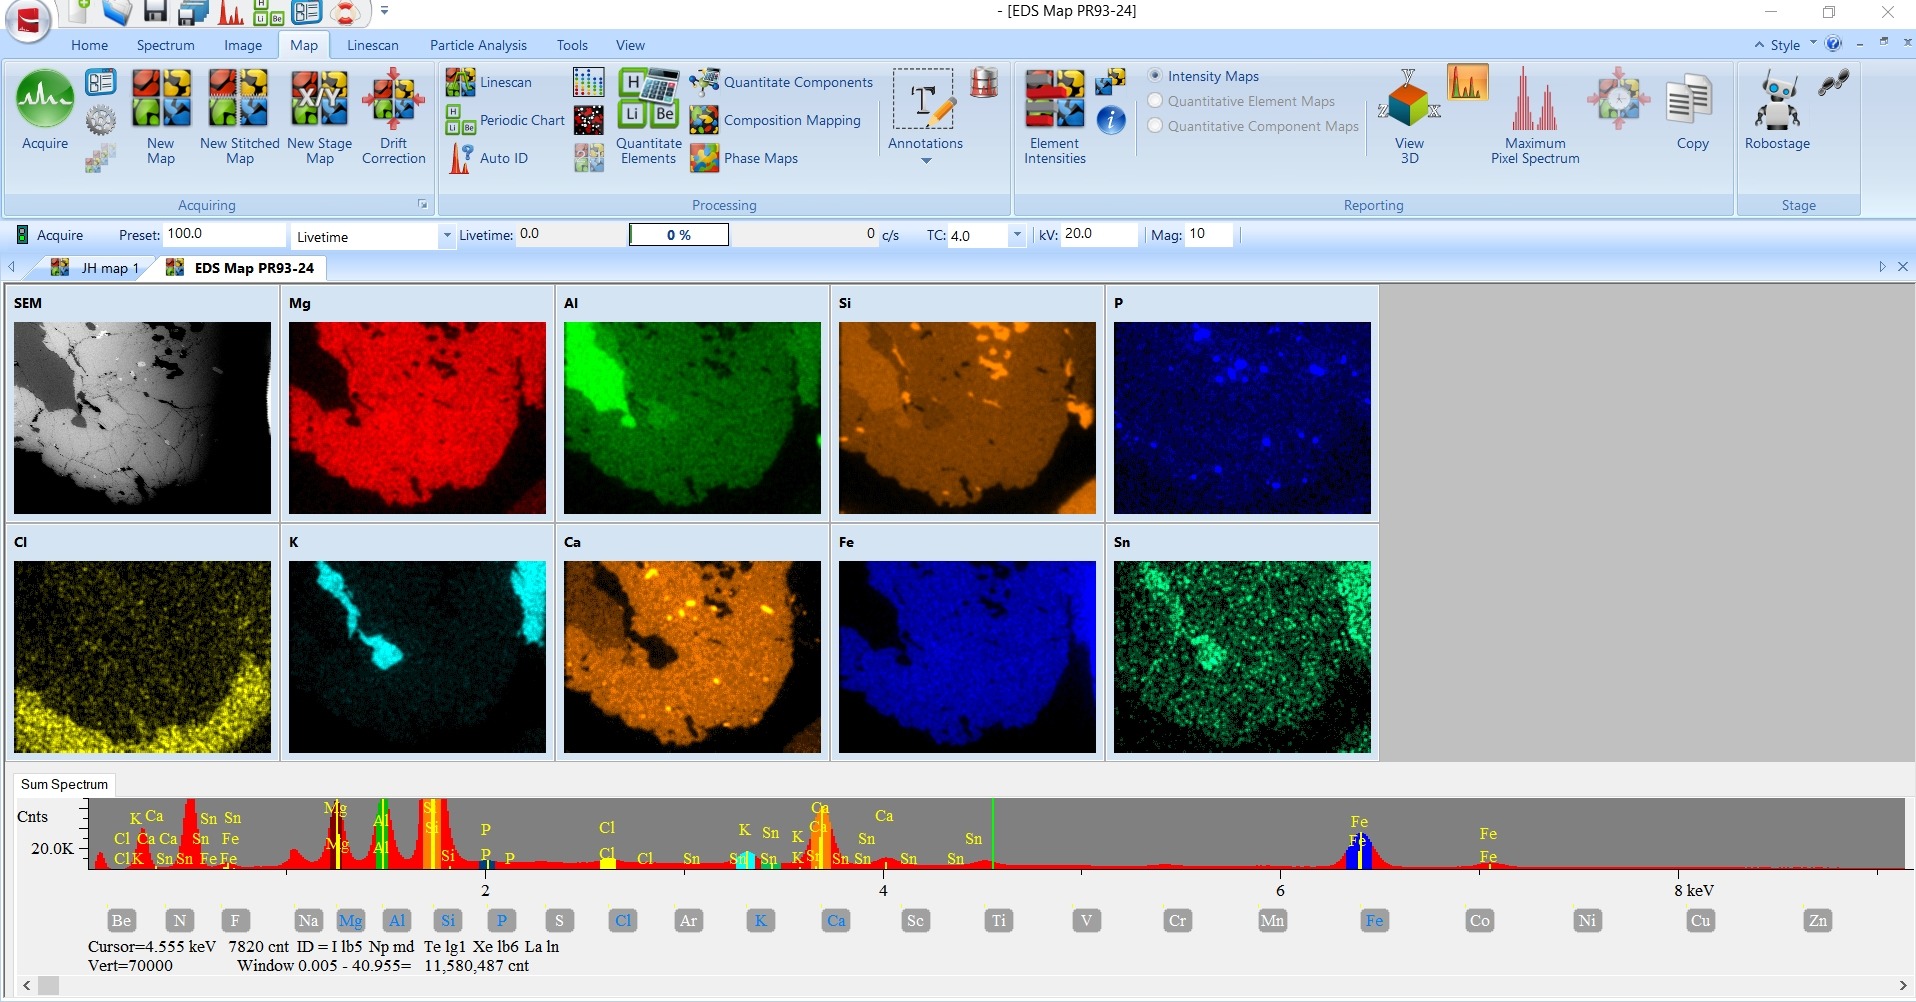Create a New Map

[161, 116]
